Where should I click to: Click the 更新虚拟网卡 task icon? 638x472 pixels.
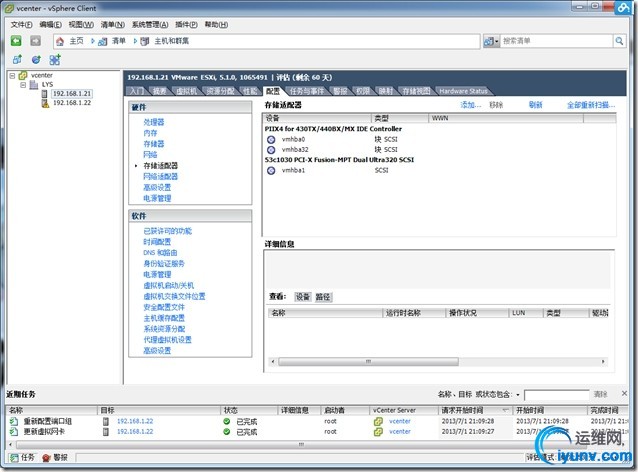point(14,431)
